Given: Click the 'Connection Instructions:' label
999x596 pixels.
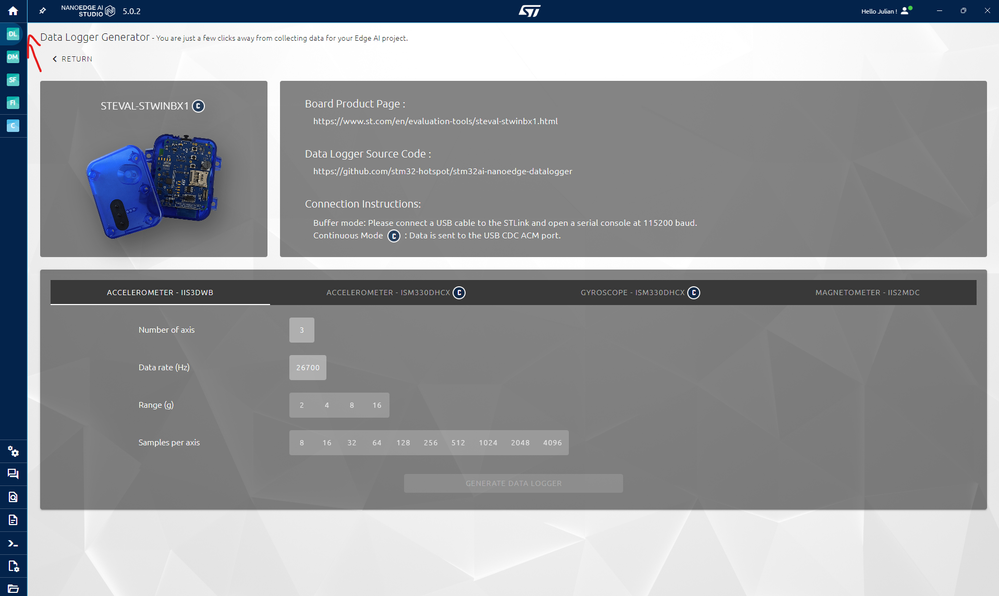Looking at the screenshot, I should [x=363, y=204].
